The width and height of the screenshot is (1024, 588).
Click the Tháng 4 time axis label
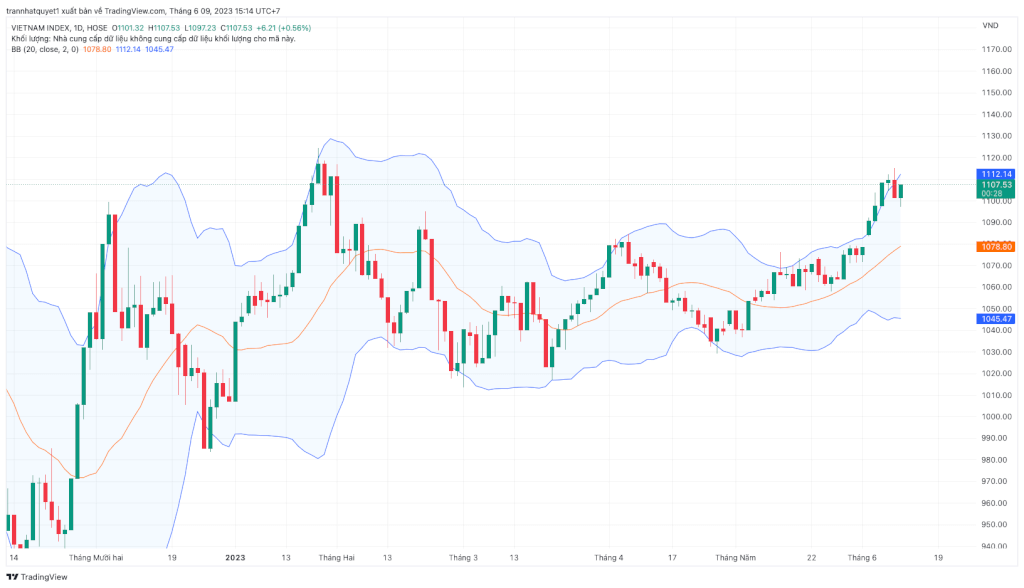point(609,558)
